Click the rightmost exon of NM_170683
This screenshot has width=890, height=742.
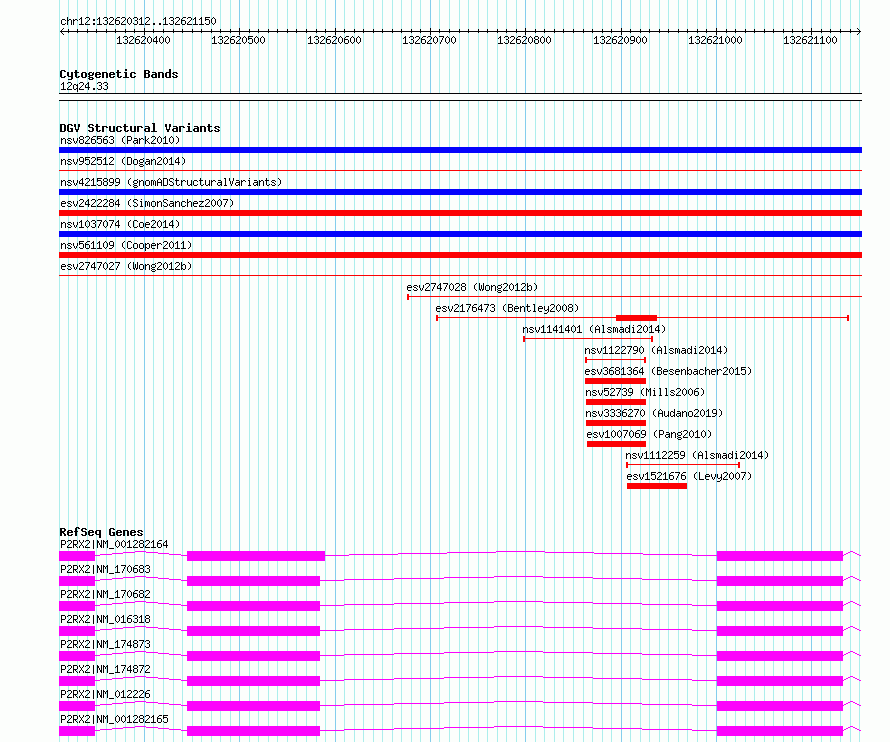780,581
